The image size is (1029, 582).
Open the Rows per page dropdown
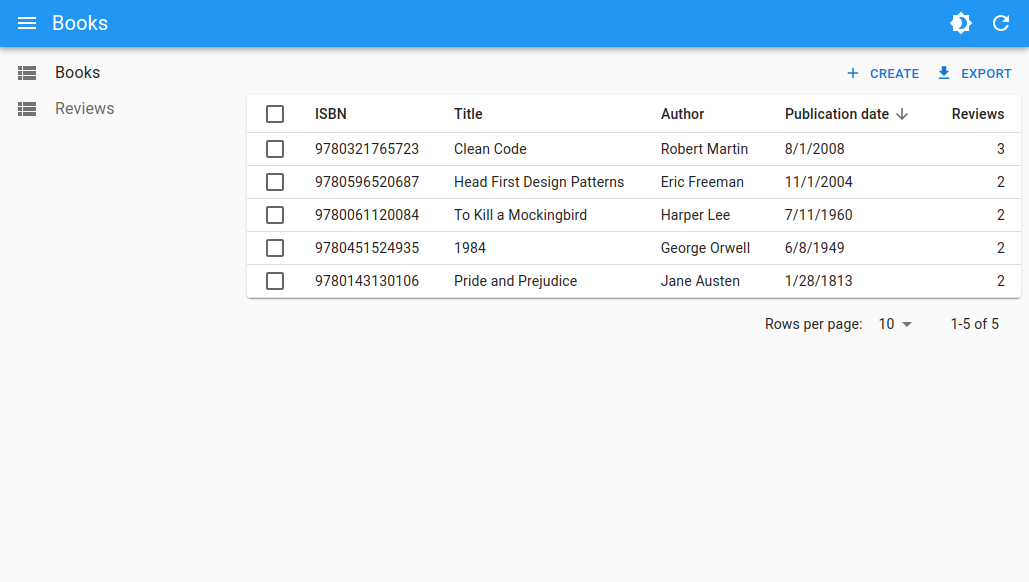pos(894,324)
